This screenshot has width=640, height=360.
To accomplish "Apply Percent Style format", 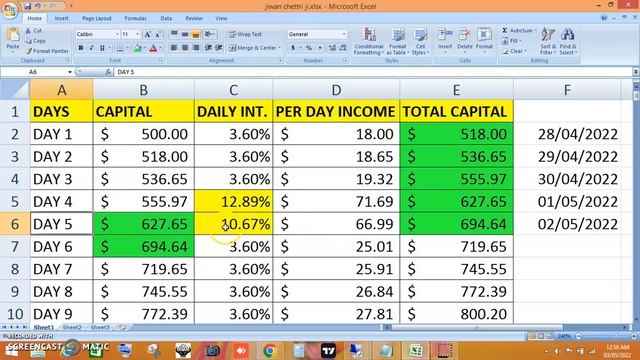I will (309, 48).
